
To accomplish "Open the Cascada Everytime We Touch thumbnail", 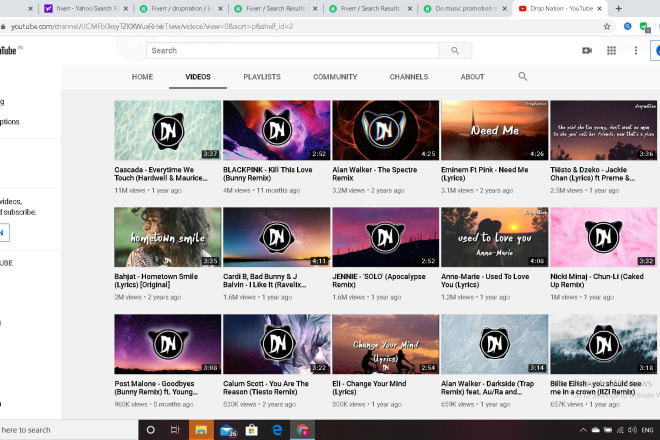I will point(167,130).
